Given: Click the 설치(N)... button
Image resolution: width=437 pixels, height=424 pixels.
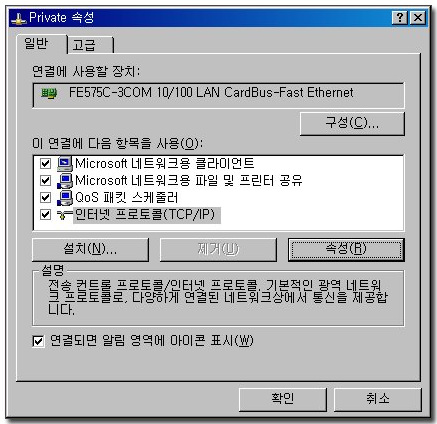Looking at the screenshot, I should tap(90, 249).
